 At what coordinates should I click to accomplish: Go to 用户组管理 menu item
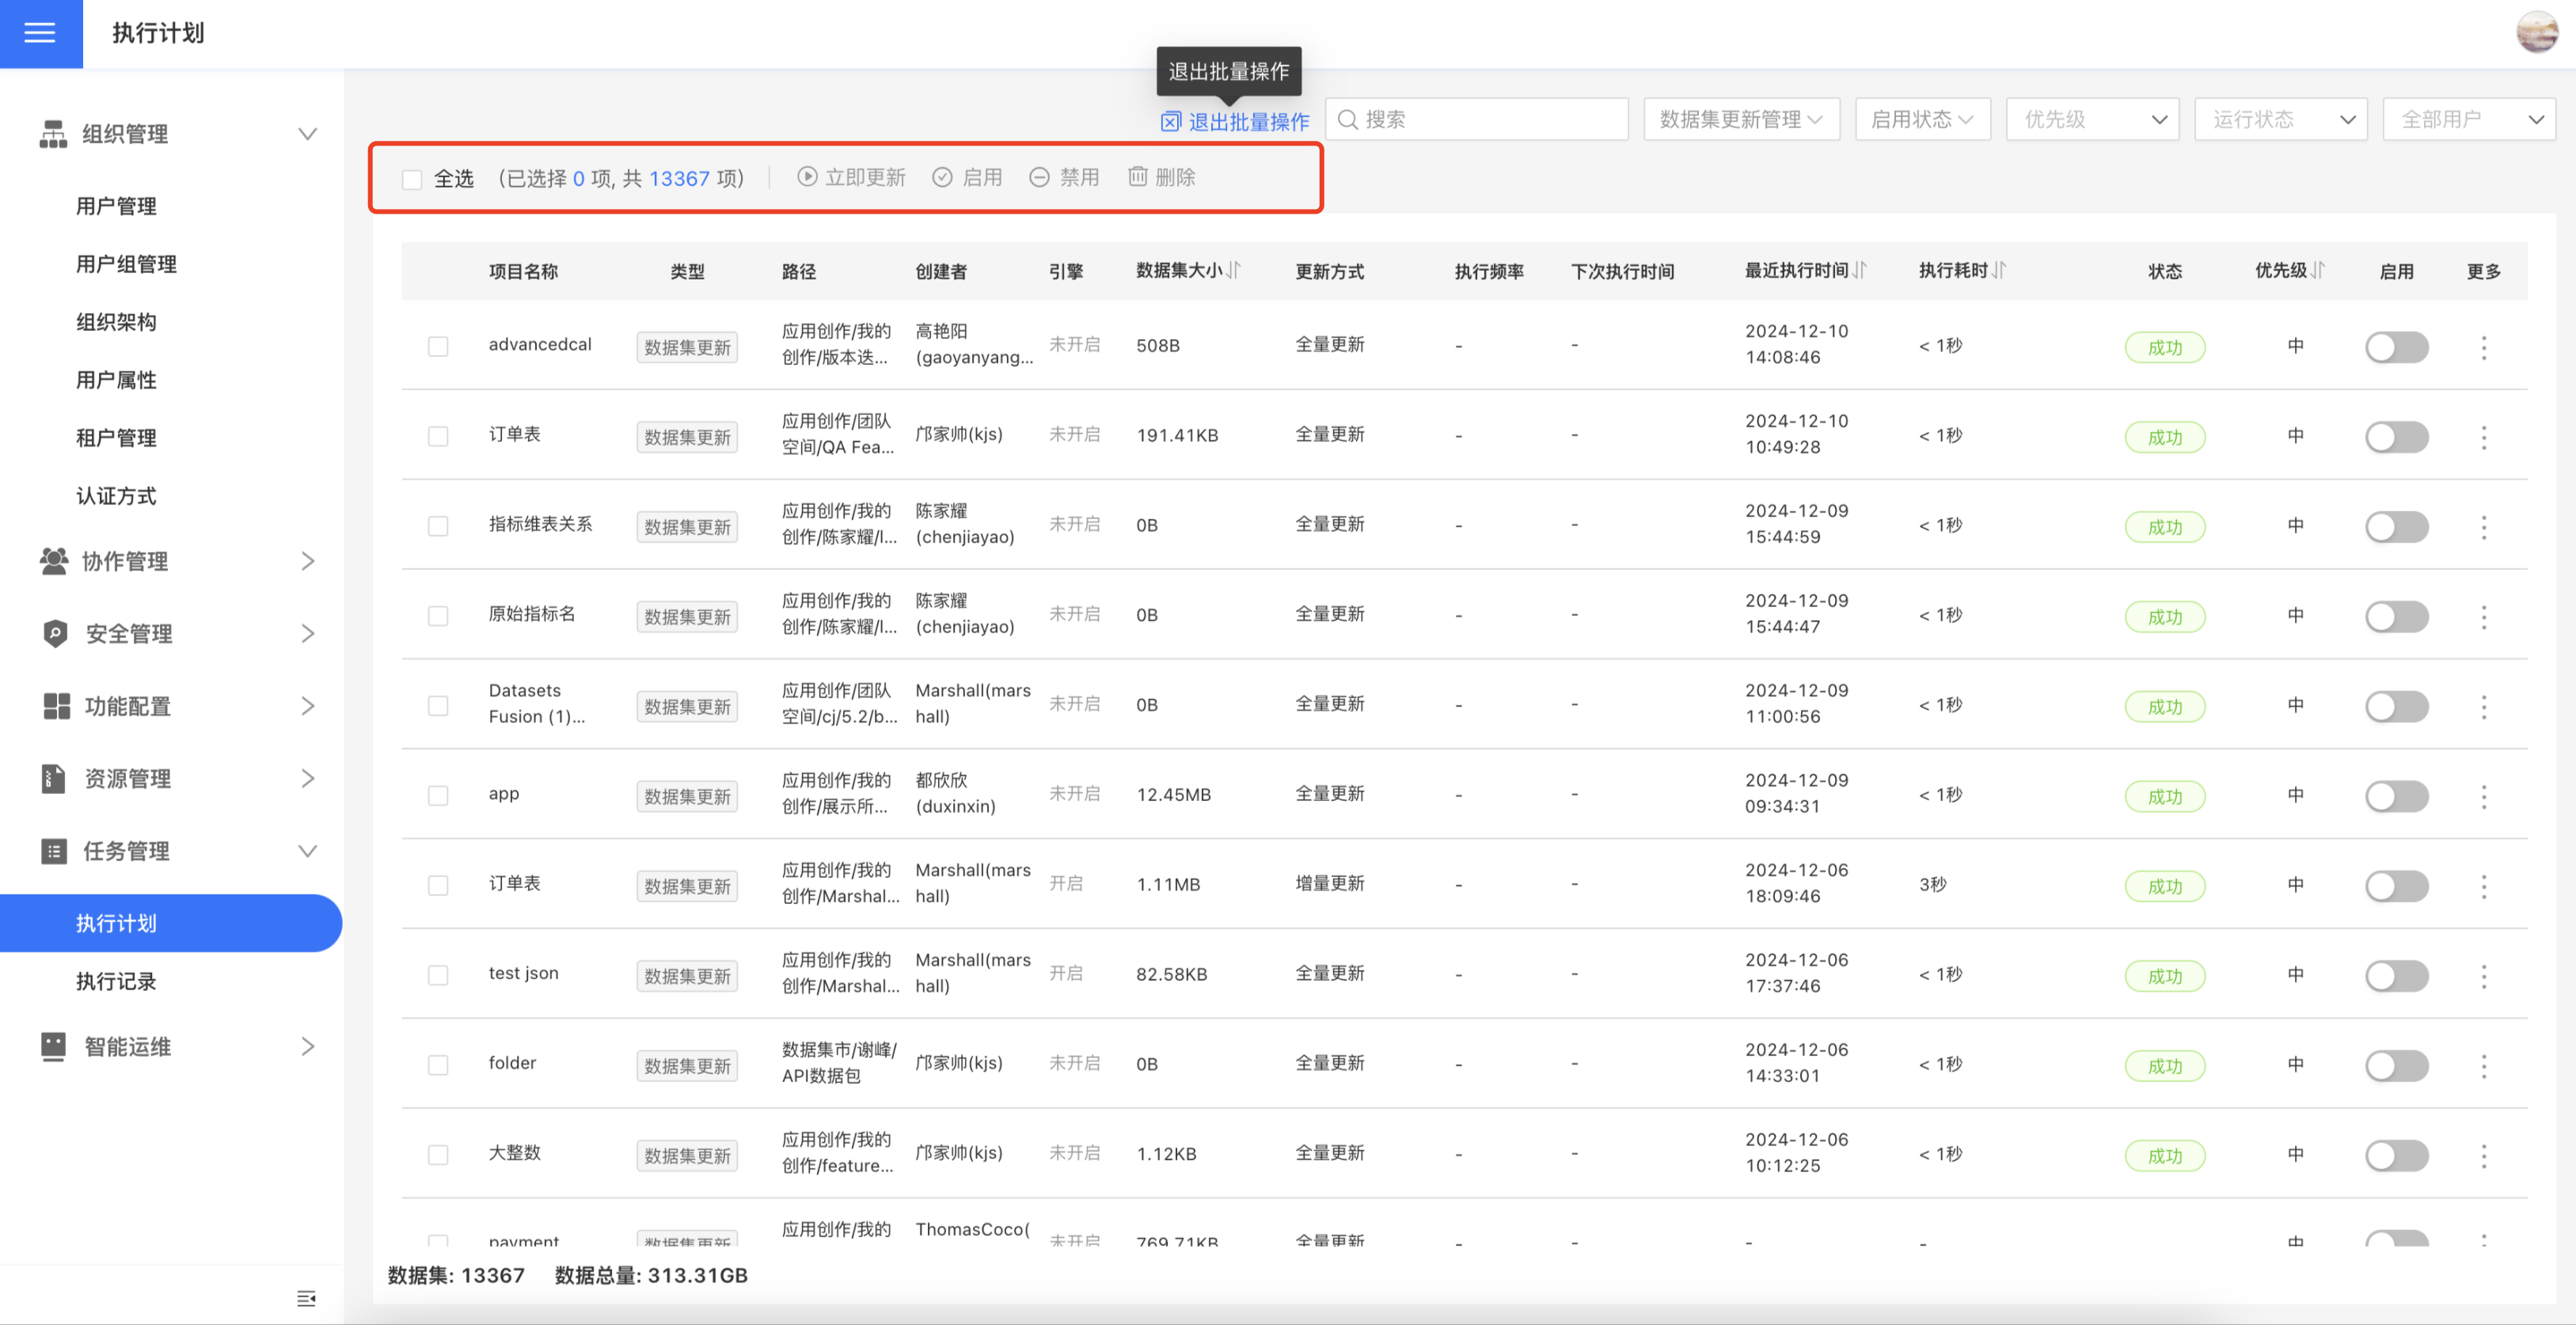(126, 264)
